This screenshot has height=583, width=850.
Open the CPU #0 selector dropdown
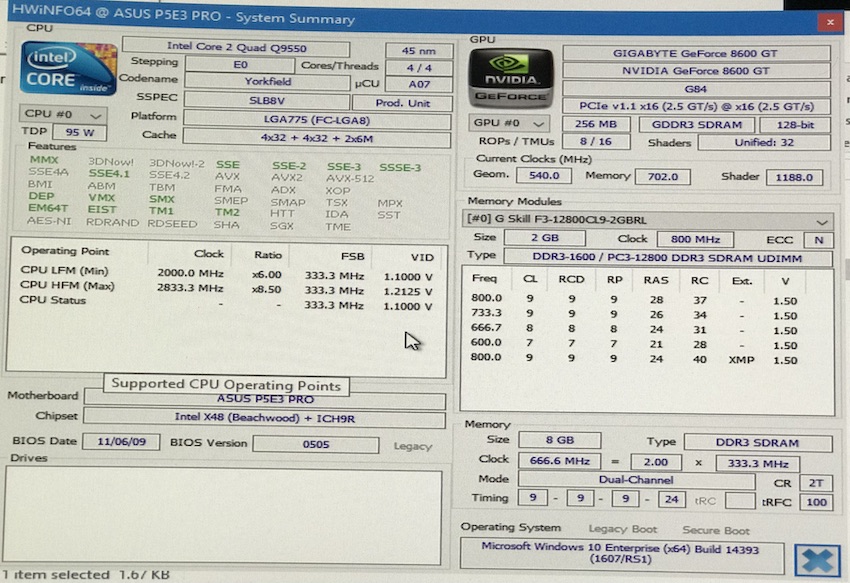click(x=63, y=114)
